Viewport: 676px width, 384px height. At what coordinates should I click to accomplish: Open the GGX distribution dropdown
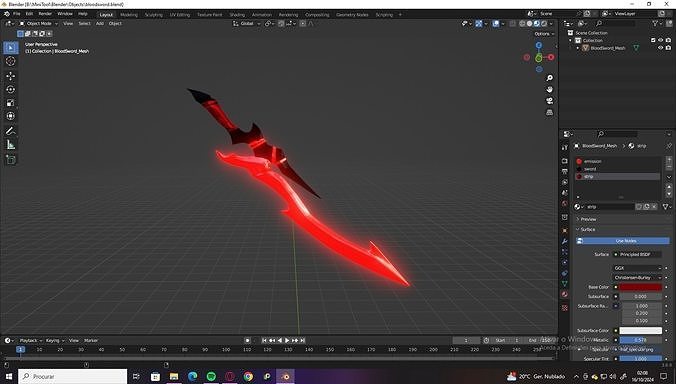[637, 268]
